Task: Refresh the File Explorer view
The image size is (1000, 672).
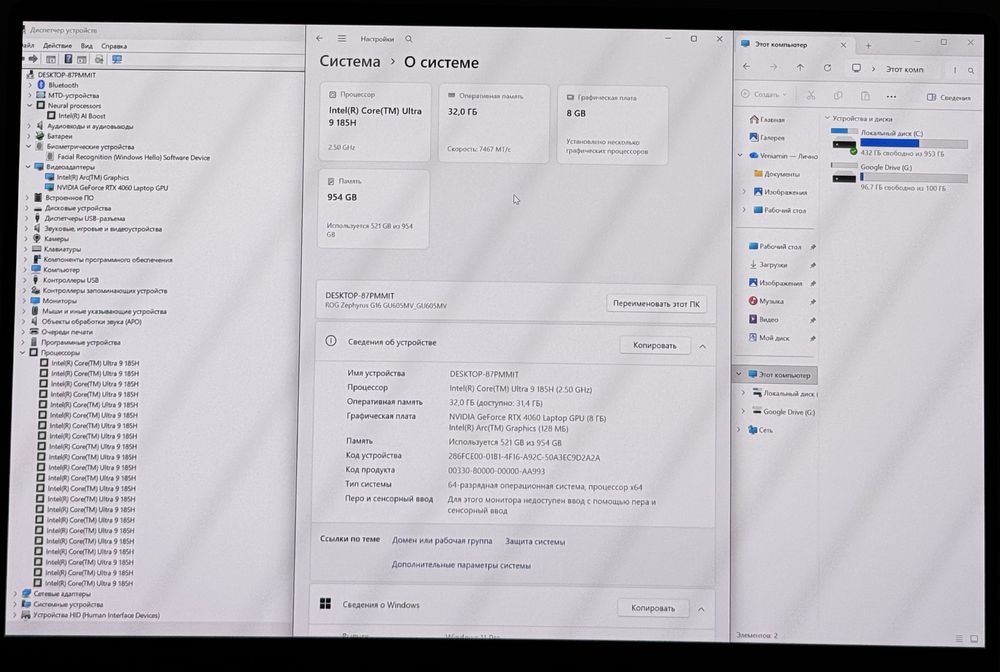Action: pos(827,68)
